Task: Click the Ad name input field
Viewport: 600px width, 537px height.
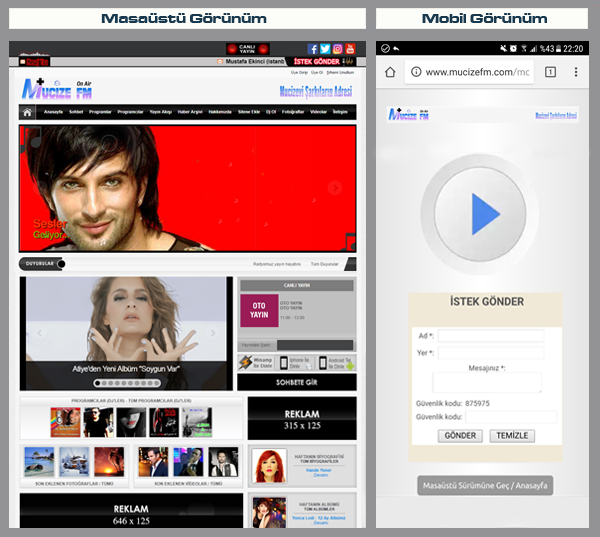Action: 490,336
